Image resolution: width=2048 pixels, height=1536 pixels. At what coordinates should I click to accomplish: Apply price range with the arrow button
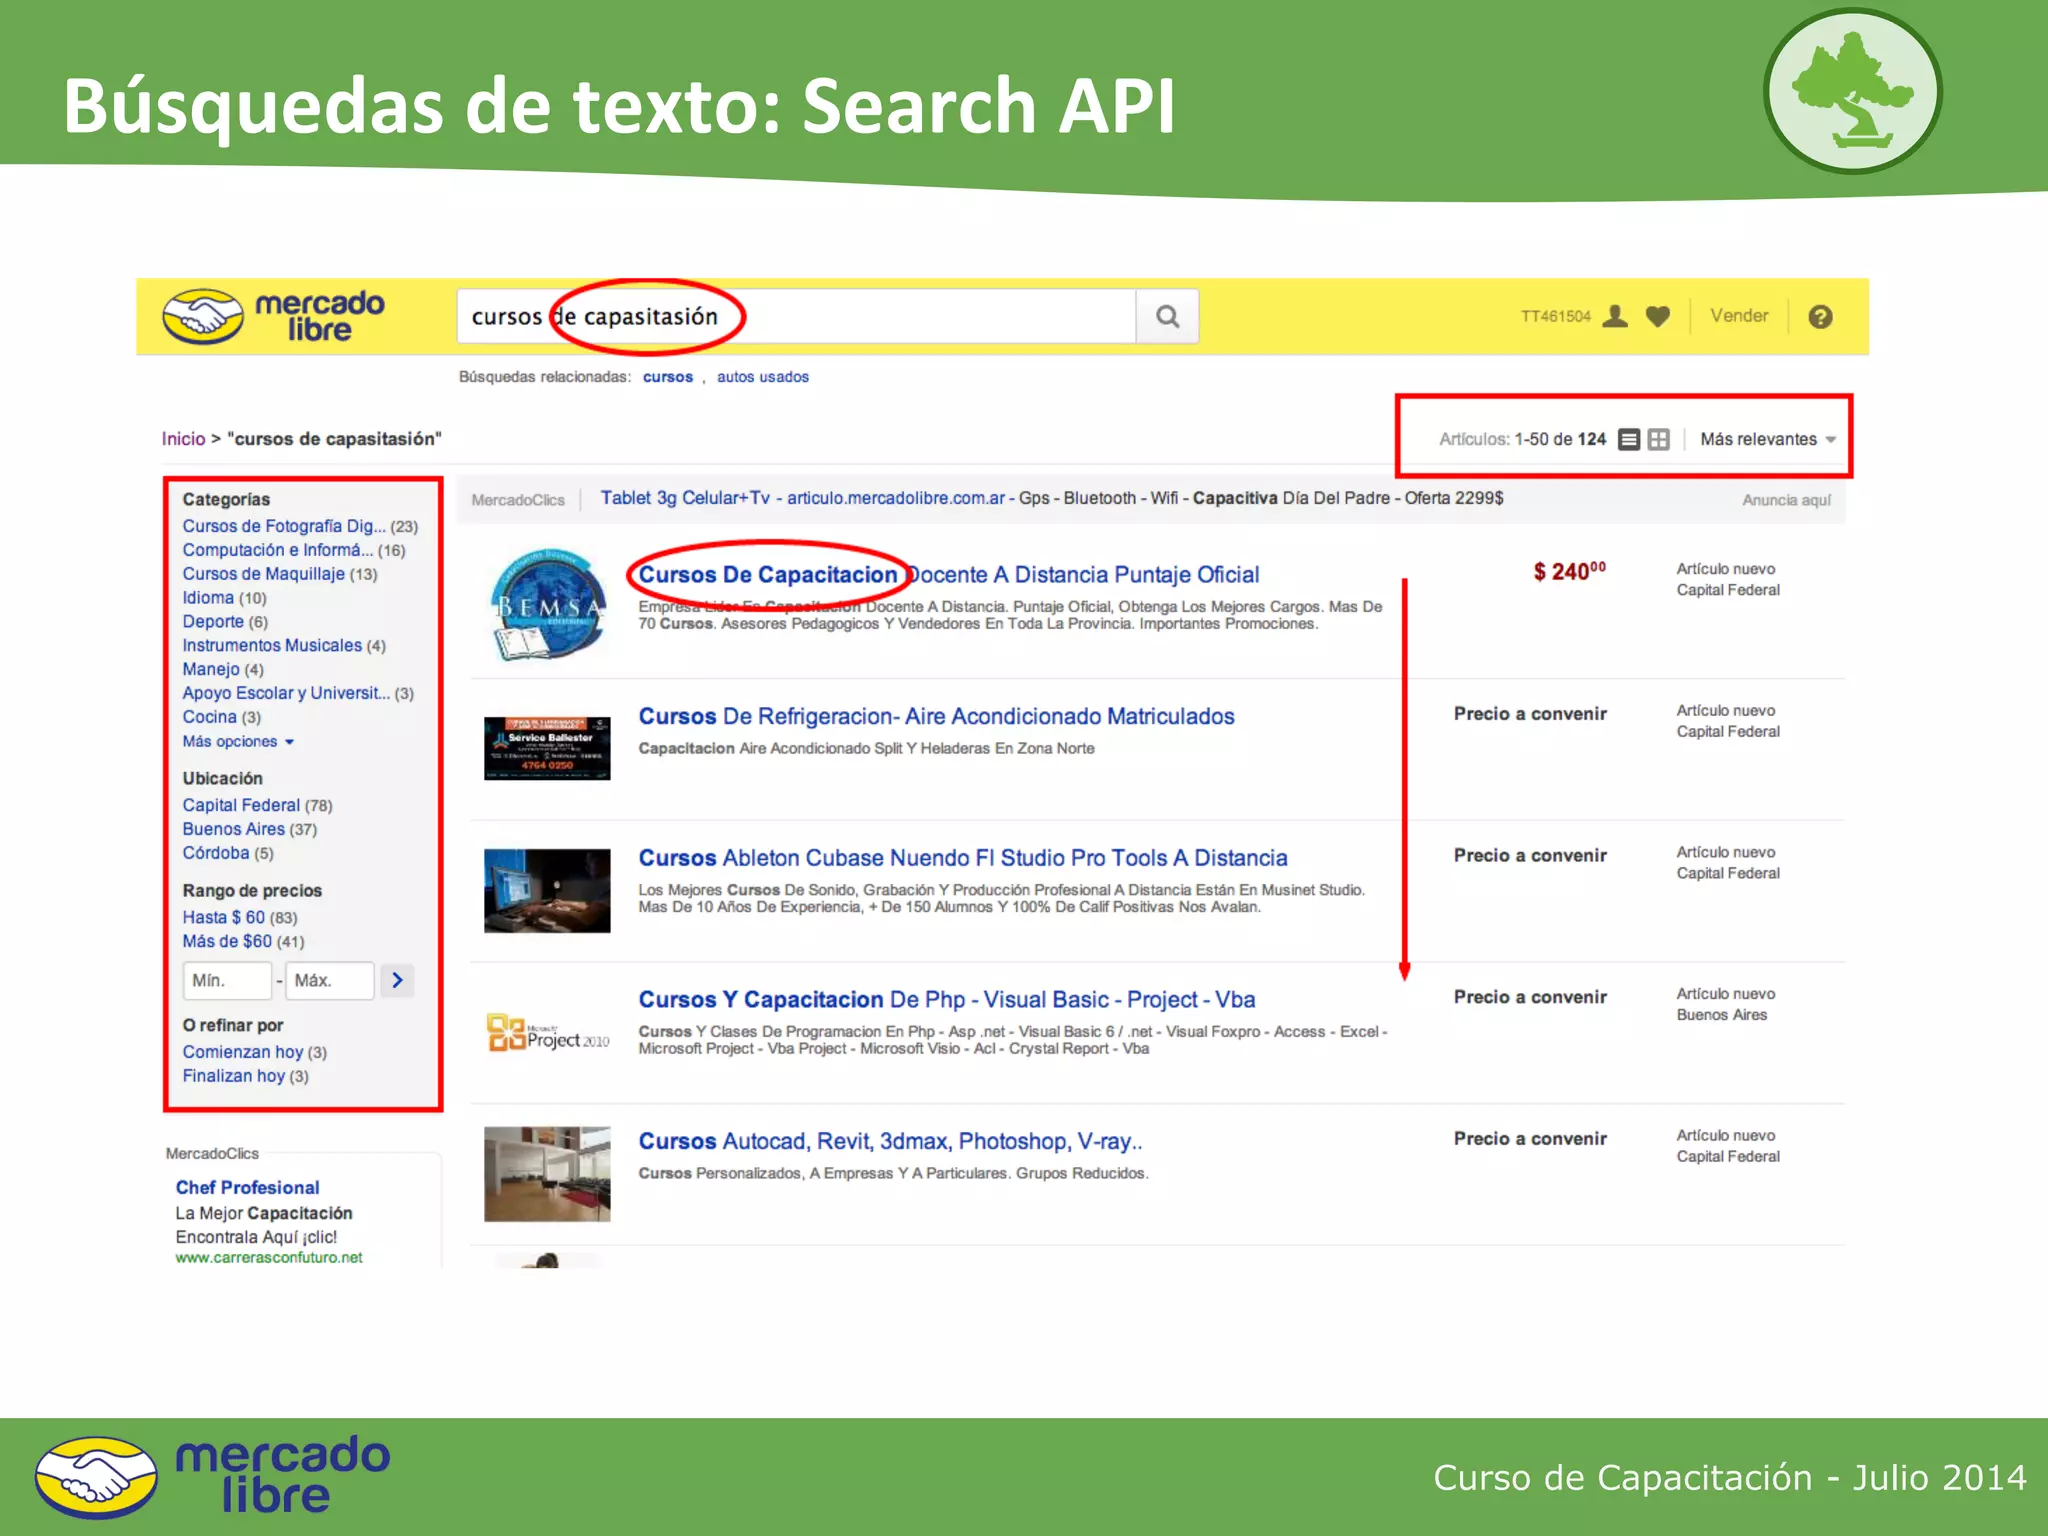click(397, 980)
